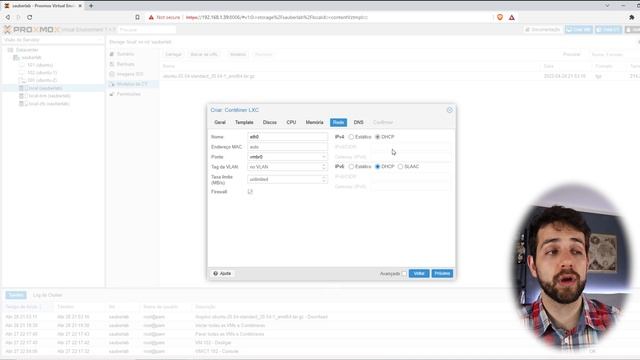Select local (sauberlab) storage in tree
Image resolution: width=640 pixels, height=360 pixels.
pos(45,88)
